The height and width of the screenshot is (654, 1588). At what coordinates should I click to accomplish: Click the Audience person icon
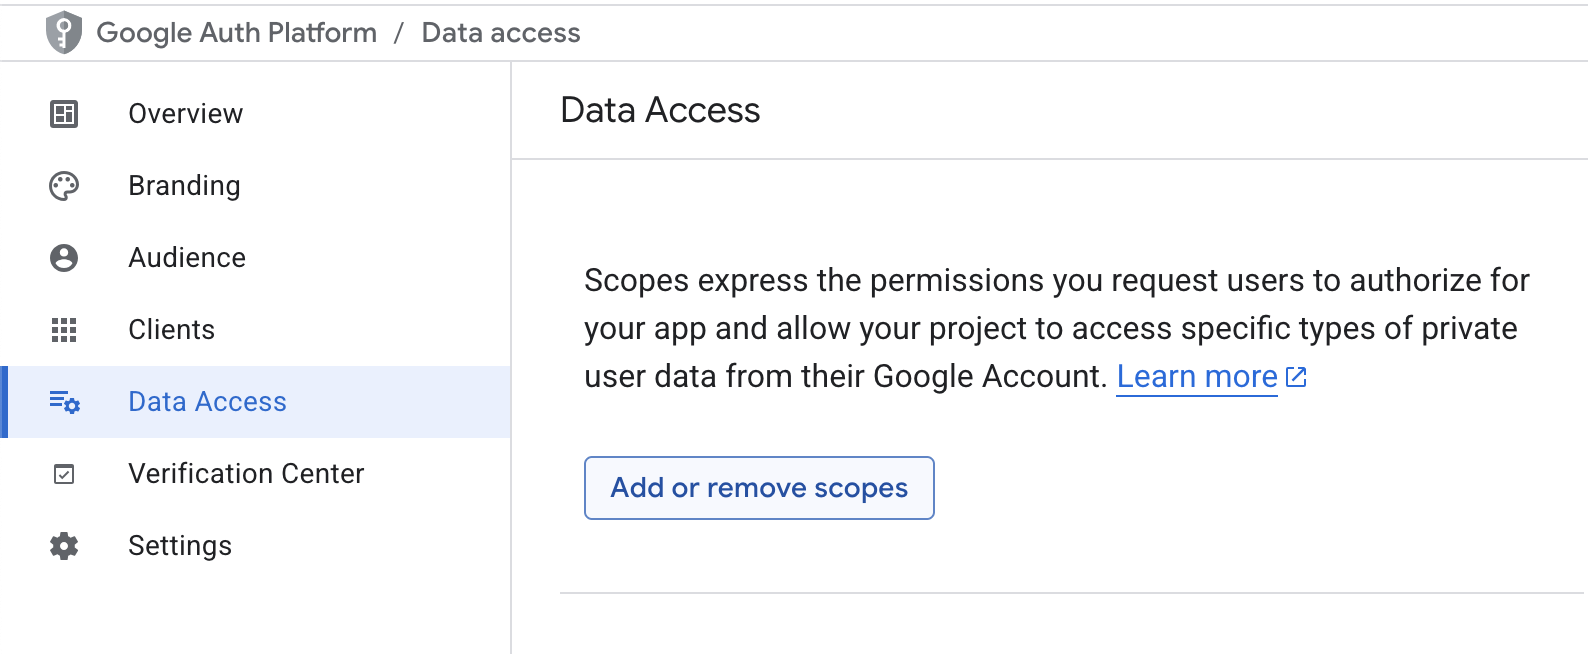pyautogui.click(x=64, y=257)
